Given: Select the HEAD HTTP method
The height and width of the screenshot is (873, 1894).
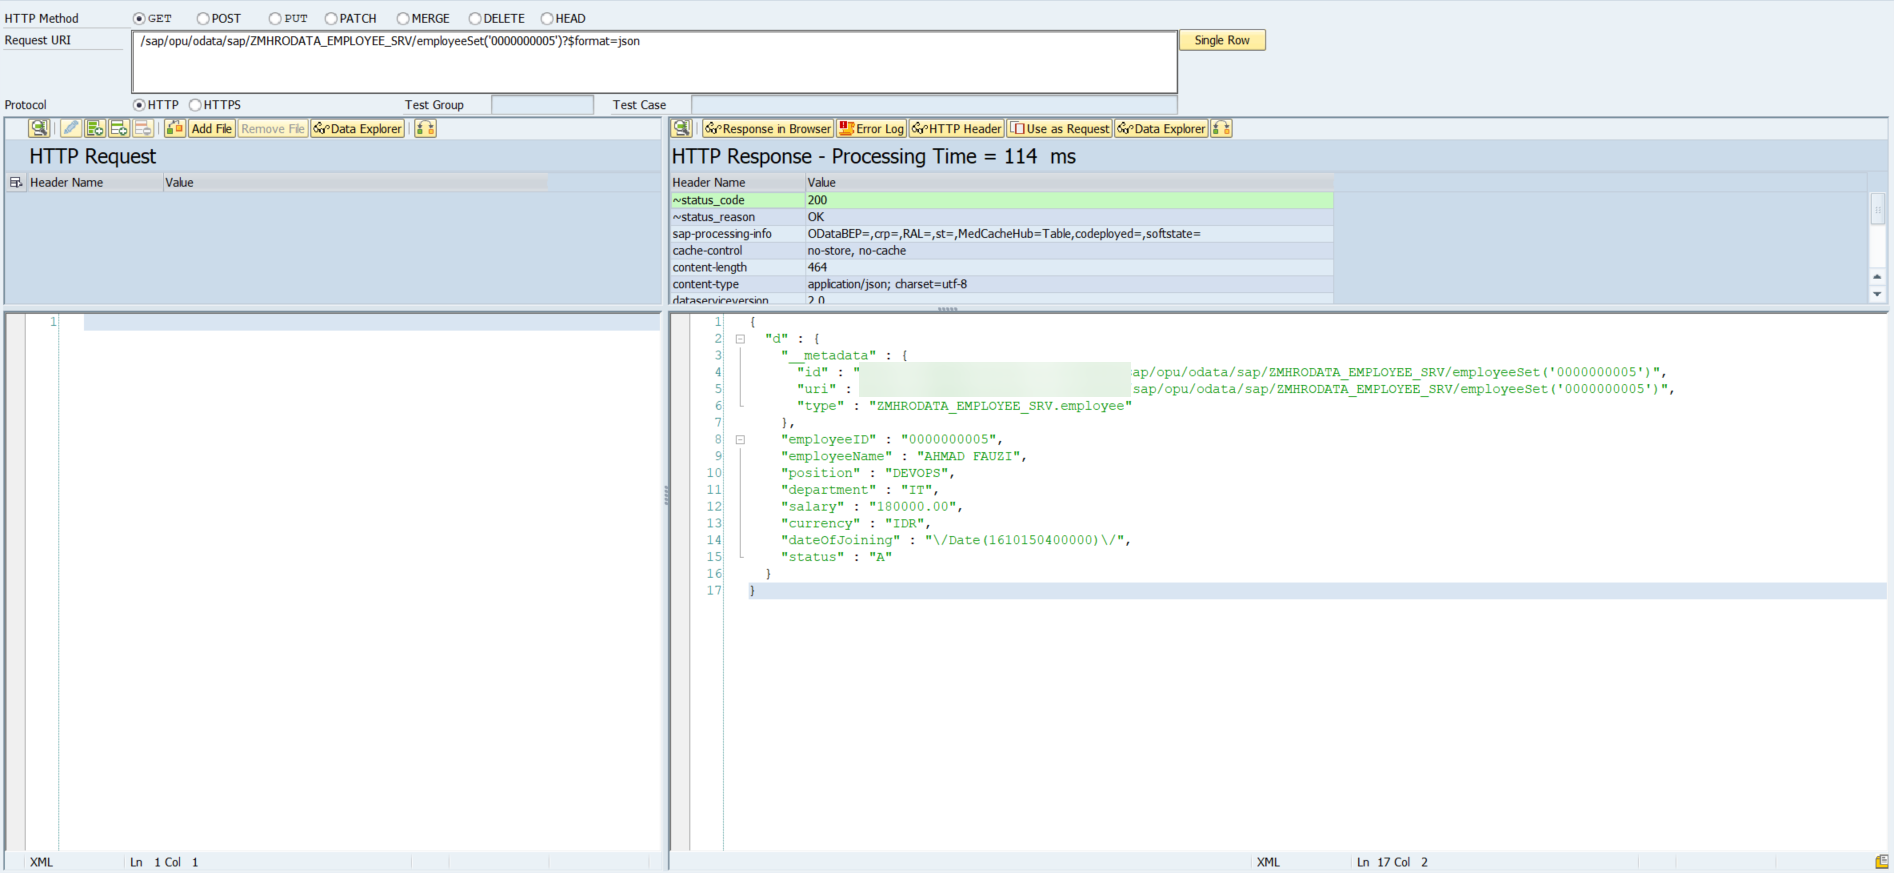Looking at the screenshot, I should [547, 18].
